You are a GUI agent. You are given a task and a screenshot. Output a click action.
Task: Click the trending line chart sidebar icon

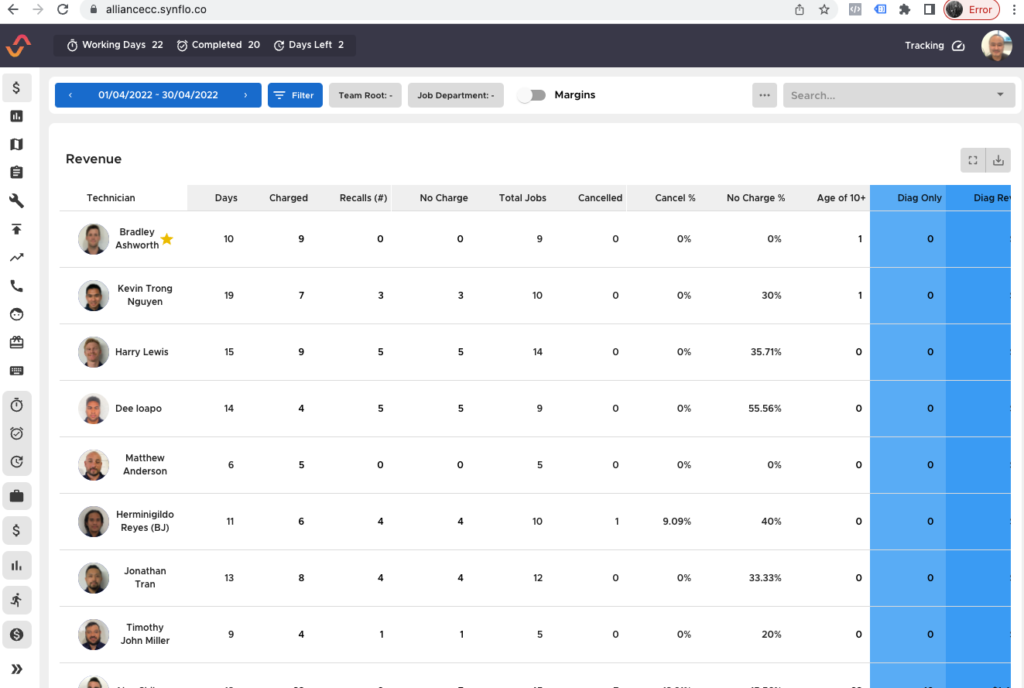pos(16,258)
